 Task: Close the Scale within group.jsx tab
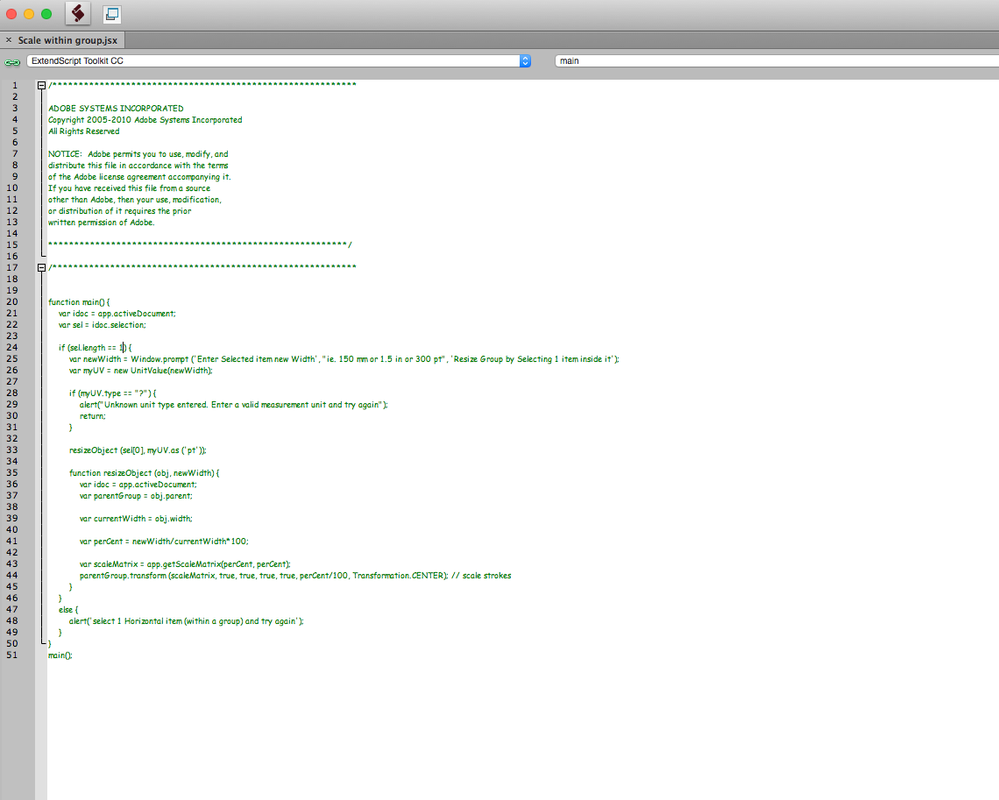pyautogui.click(x=9, y=40)
